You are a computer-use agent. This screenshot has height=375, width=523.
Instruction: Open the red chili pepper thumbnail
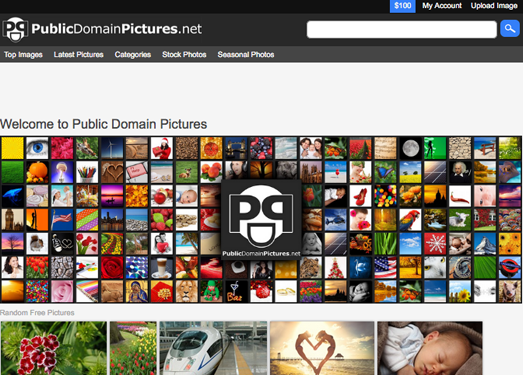(460, 196)
